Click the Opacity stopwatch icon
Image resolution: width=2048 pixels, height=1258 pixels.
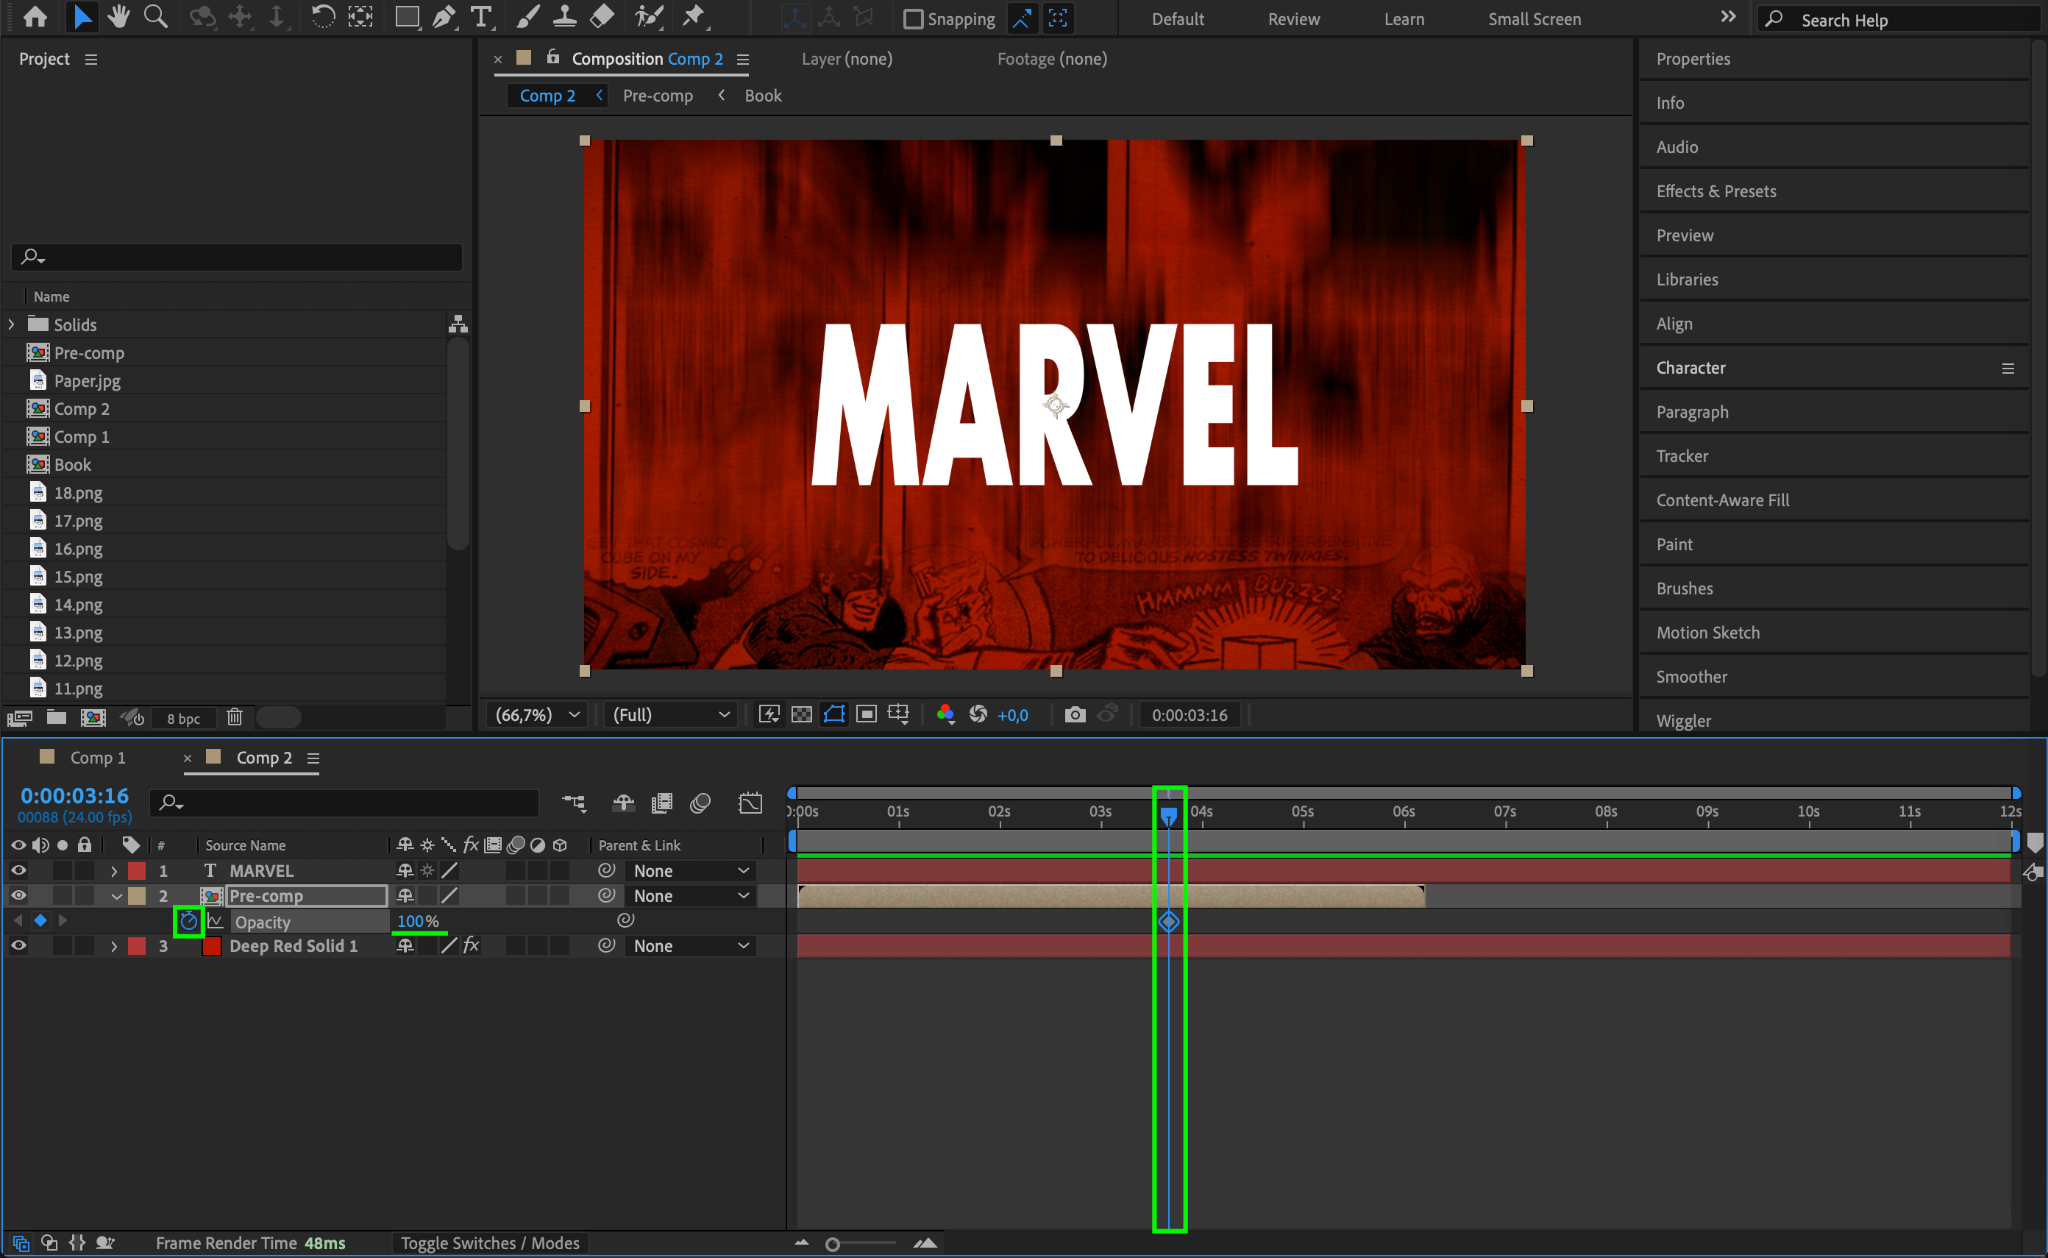point(188,921)
